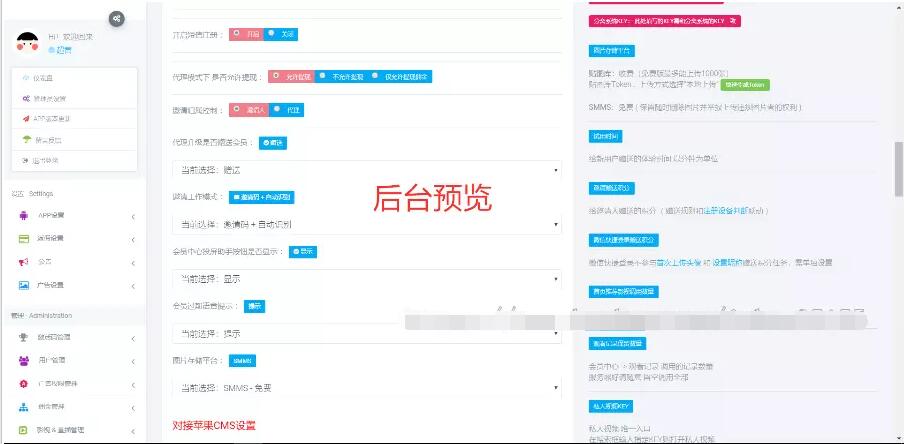This screenshot has width=905, height=444.
Task: Open the dropdown showing 当前选择: 提示
Action: pos(366,332)
